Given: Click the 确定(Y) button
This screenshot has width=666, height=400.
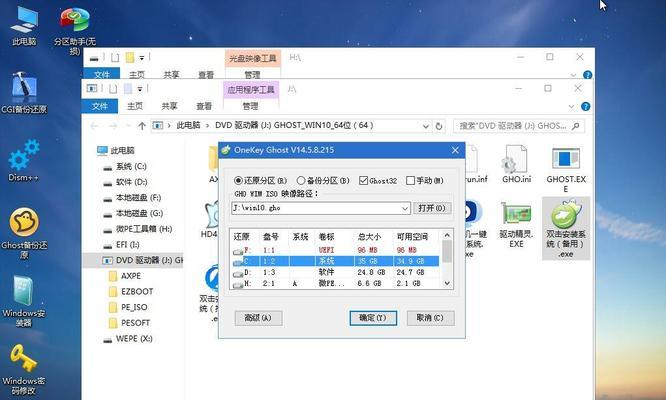Looking at the screenshot, I should pyautogui.click(x=373, y=318).
